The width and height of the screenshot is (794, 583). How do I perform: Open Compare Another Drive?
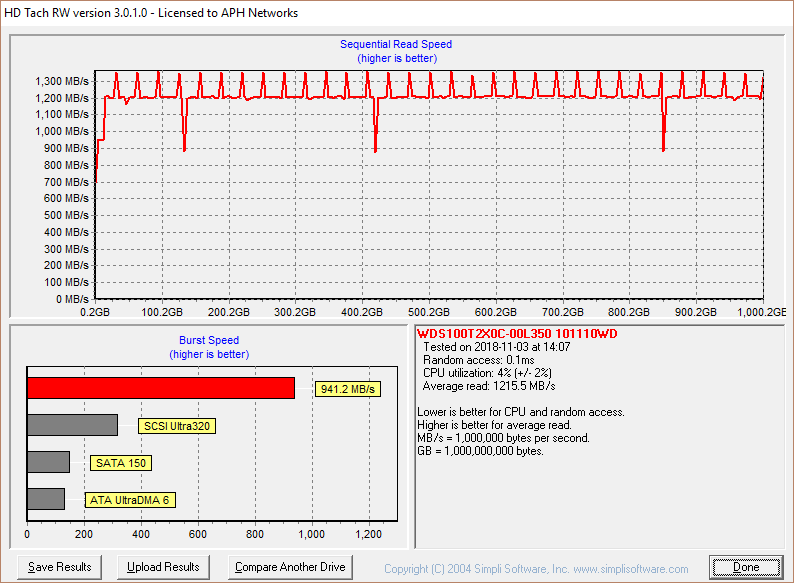point(290,566)
